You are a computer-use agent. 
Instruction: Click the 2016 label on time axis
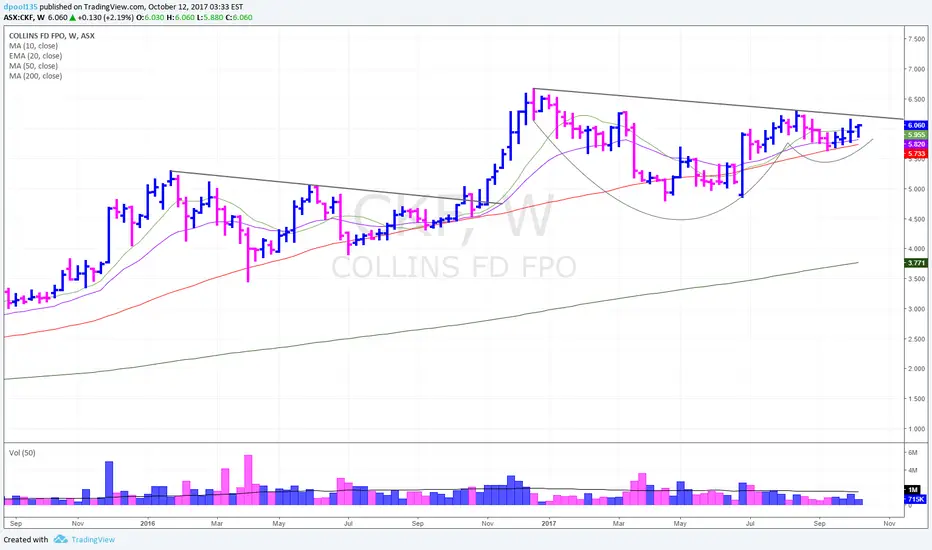pyautogui.click(x=147, y=524)
